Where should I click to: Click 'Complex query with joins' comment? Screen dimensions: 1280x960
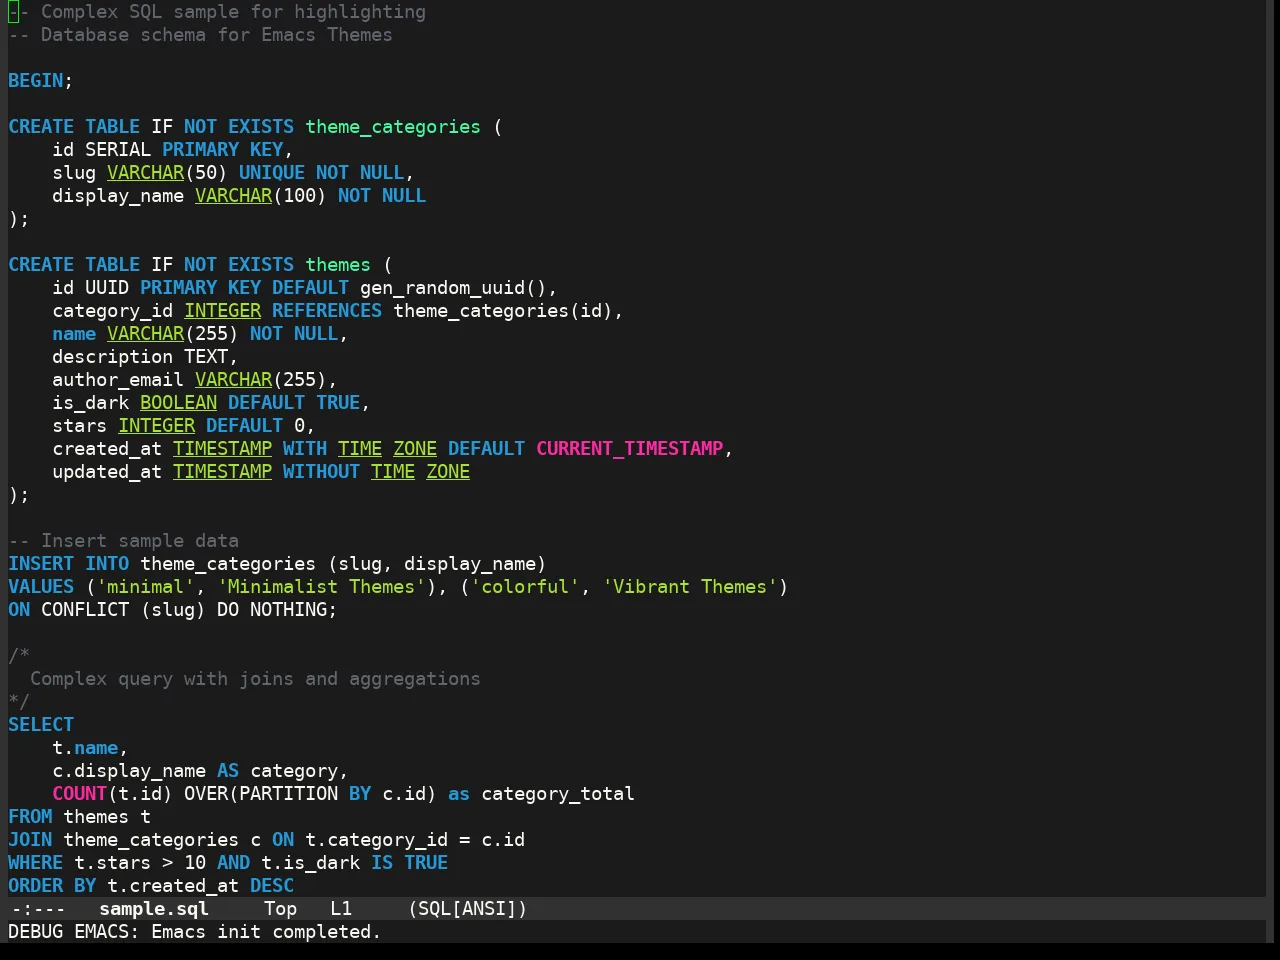[255, 679]
